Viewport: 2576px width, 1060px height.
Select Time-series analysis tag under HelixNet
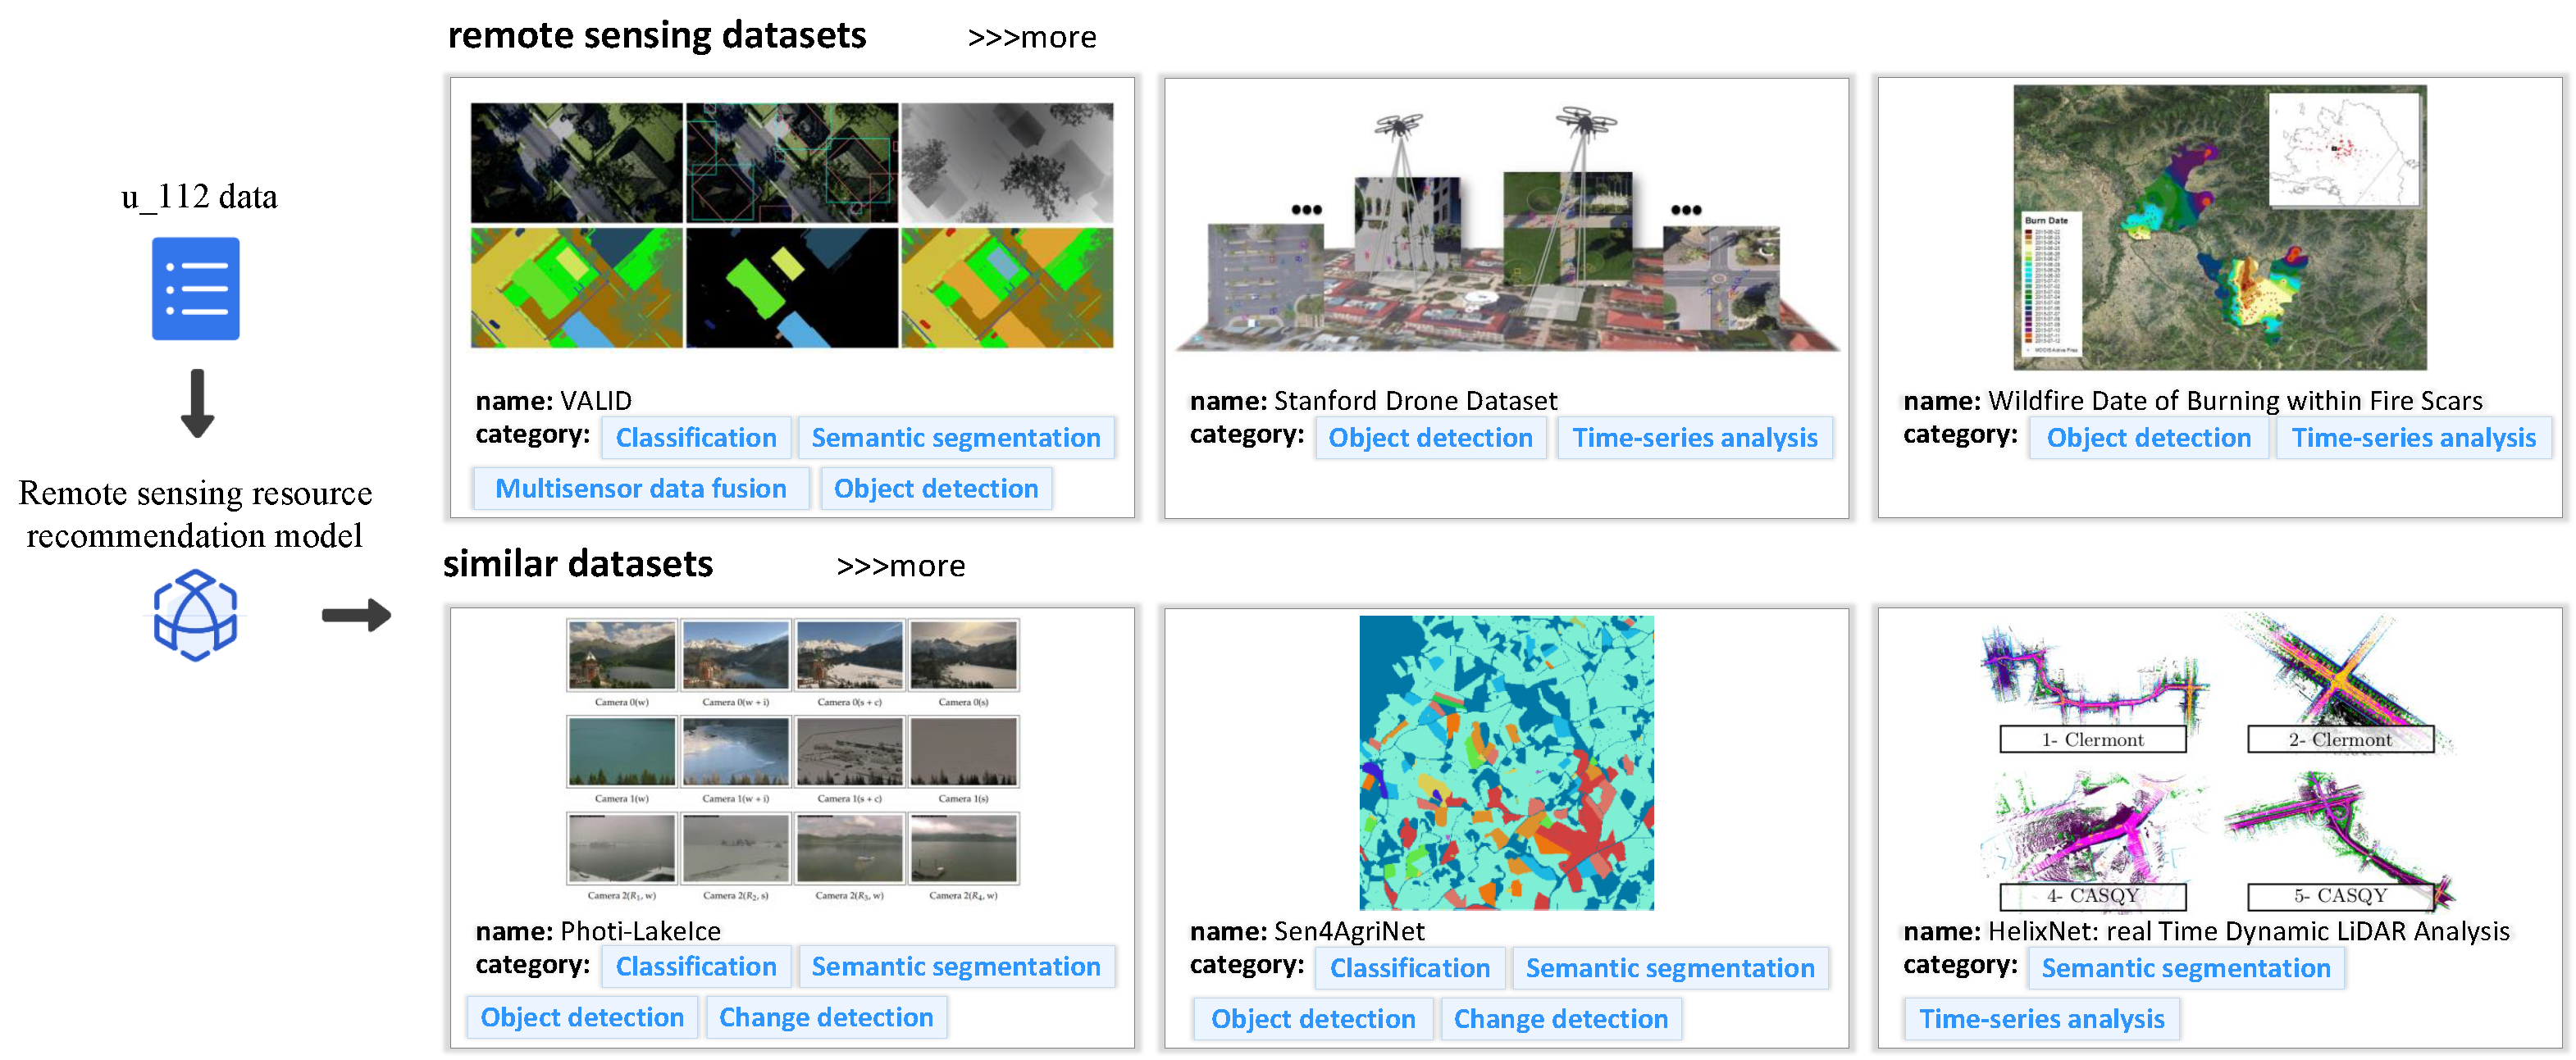[2041, 1019]
